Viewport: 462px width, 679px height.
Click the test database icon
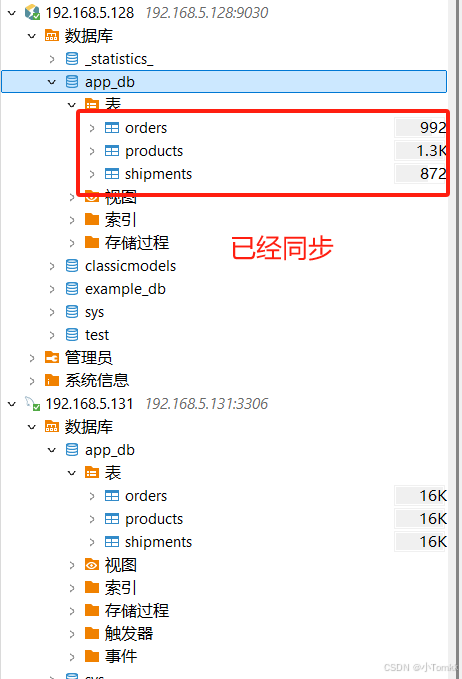pyautogui.click(x=72, y=334)
